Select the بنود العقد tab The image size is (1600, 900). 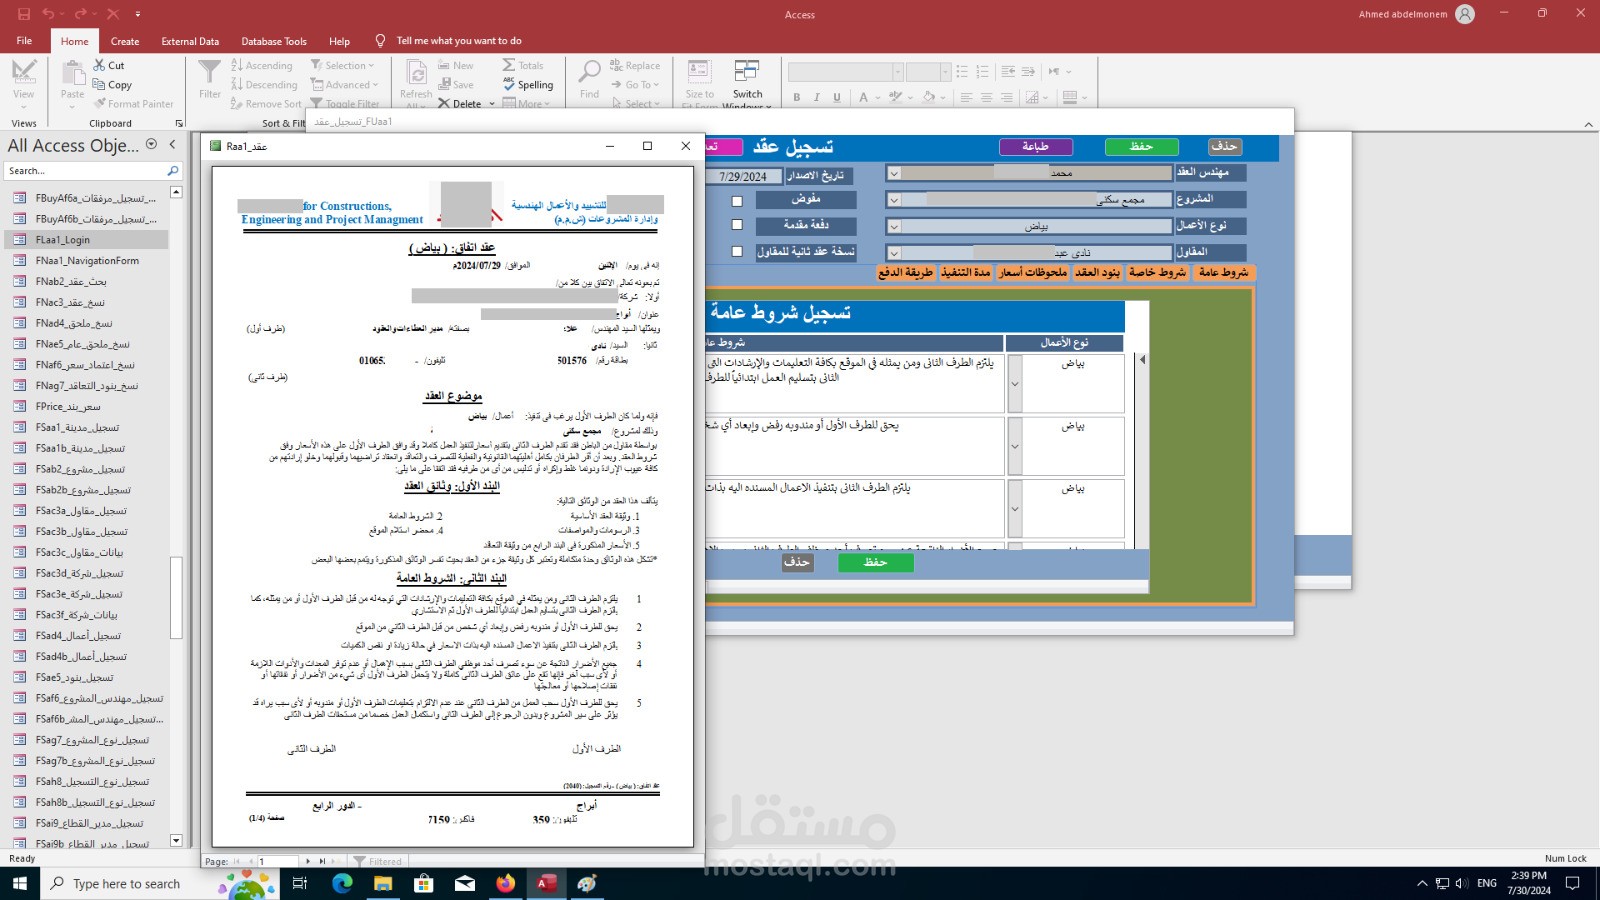point(1097,272)
